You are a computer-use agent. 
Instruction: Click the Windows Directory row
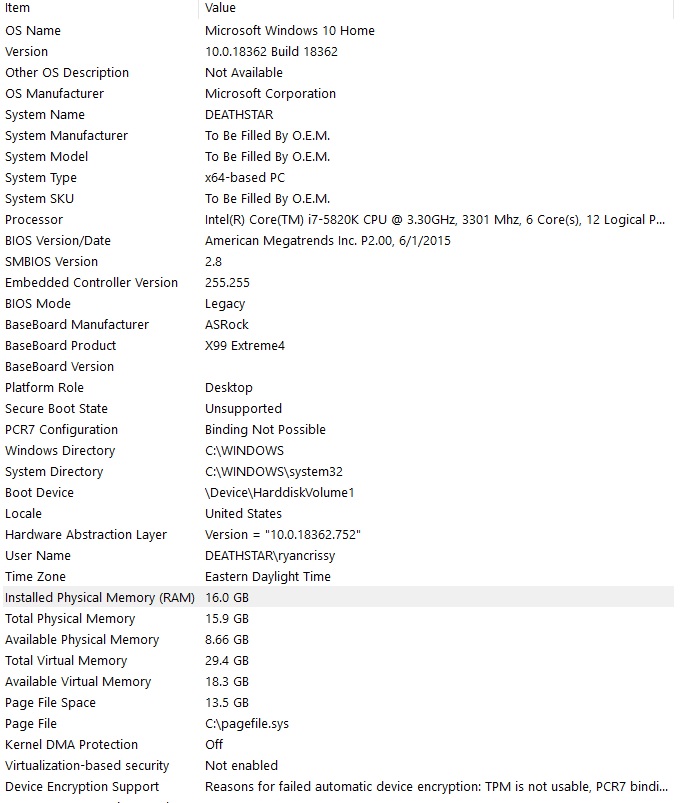338,451
